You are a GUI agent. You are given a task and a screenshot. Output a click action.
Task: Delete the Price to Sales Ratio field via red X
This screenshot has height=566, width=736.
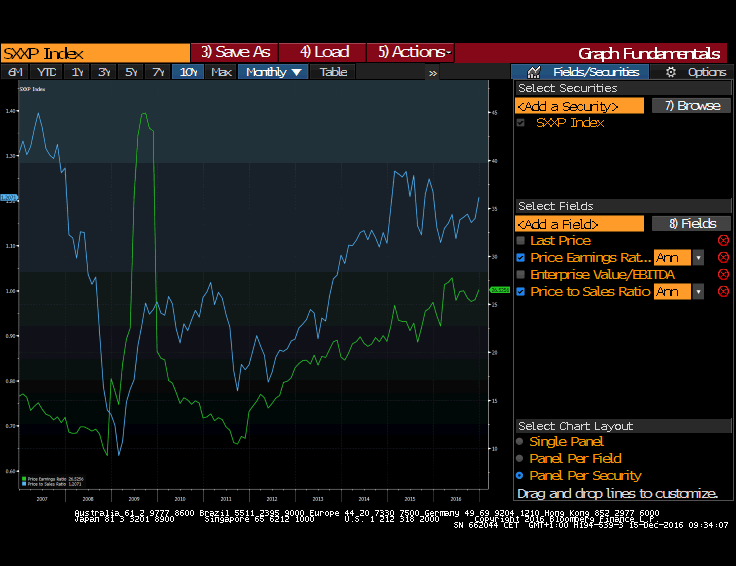tap(723, 291)
